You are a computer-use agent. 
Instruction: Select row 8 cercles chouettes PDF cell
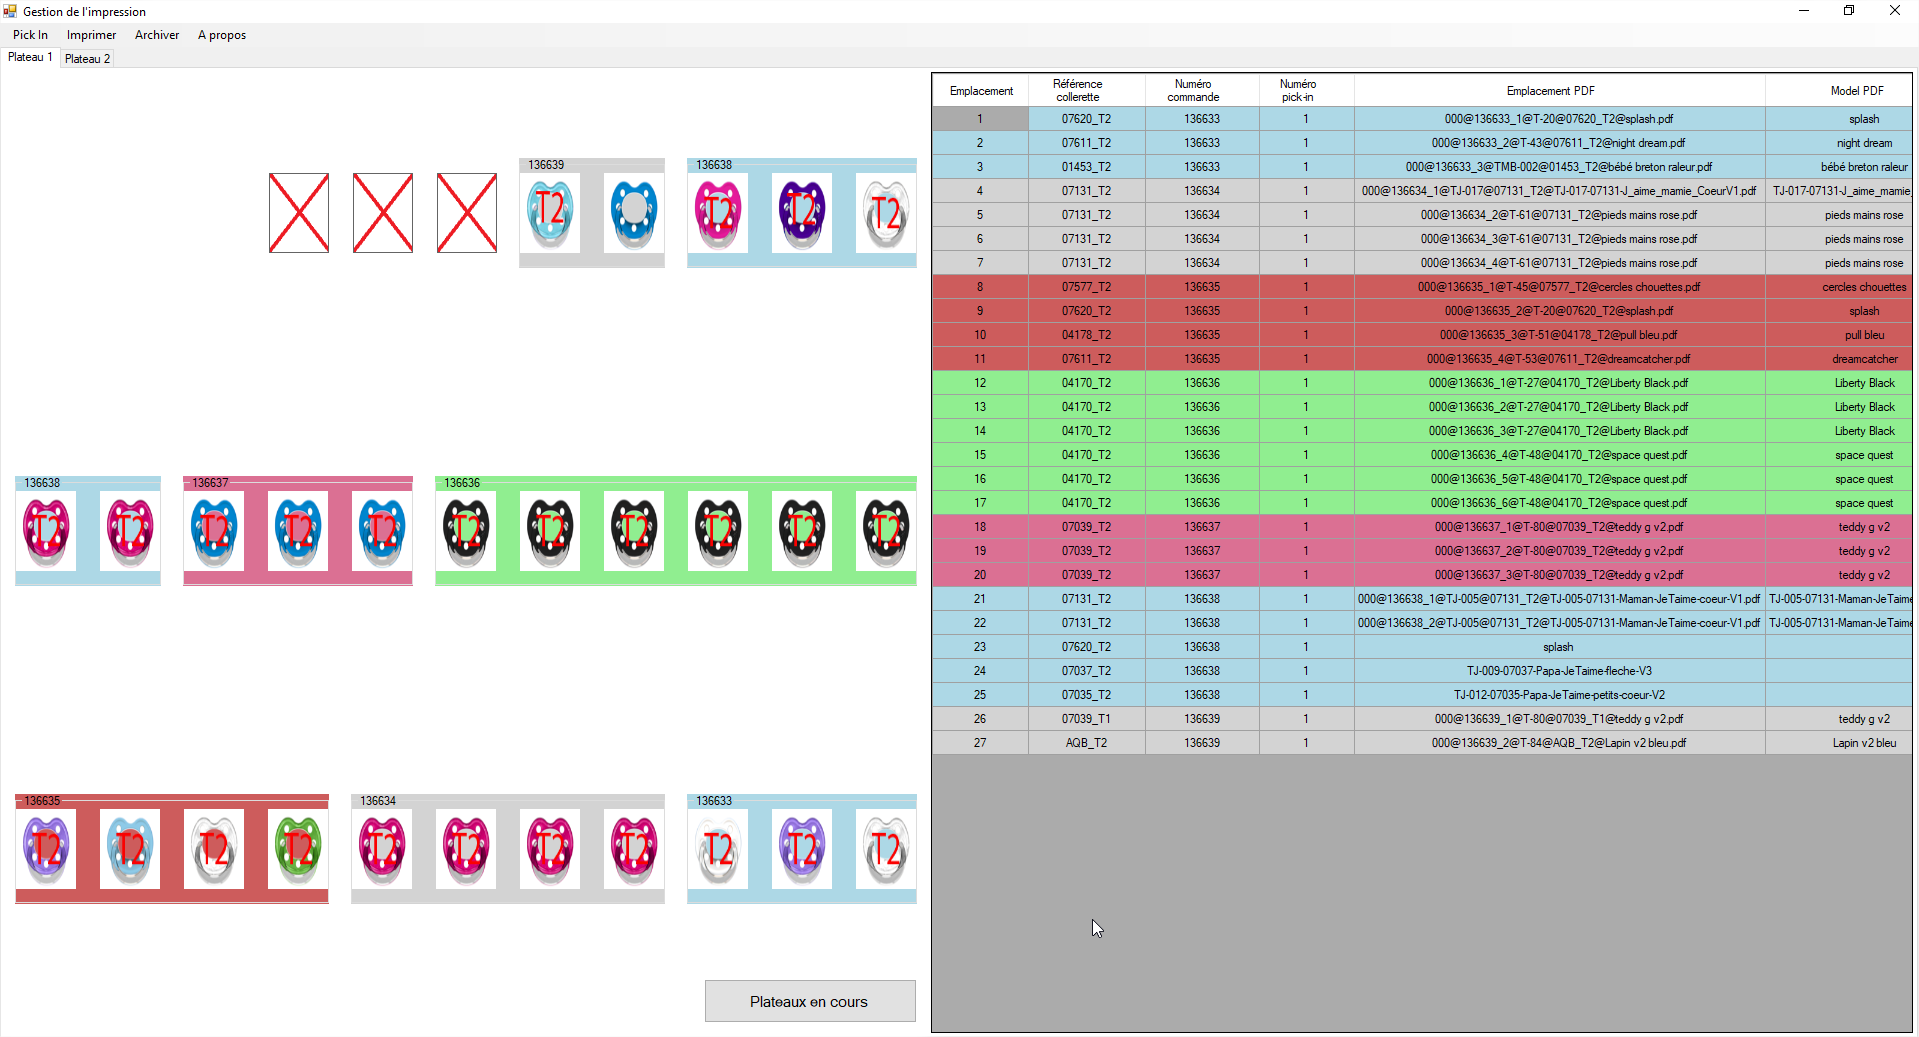pos(1558,287)
